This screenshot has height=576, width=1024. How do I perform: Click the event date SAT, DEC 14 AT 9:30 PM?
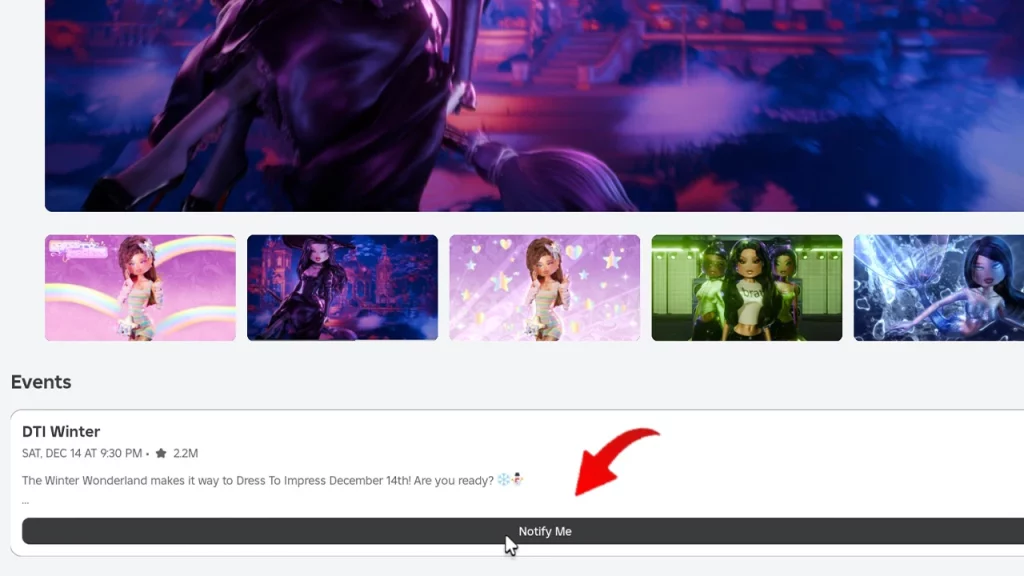click(82, 453)
